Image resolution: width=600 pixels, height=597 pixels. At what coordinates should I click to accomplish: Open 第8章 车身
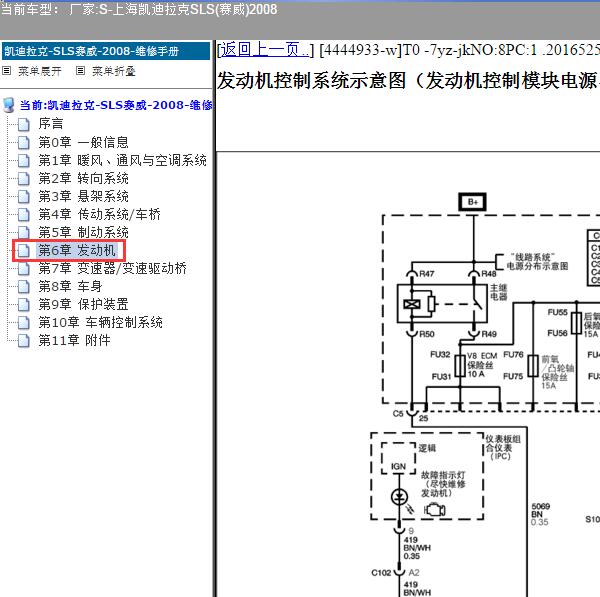tap(70, 286)
